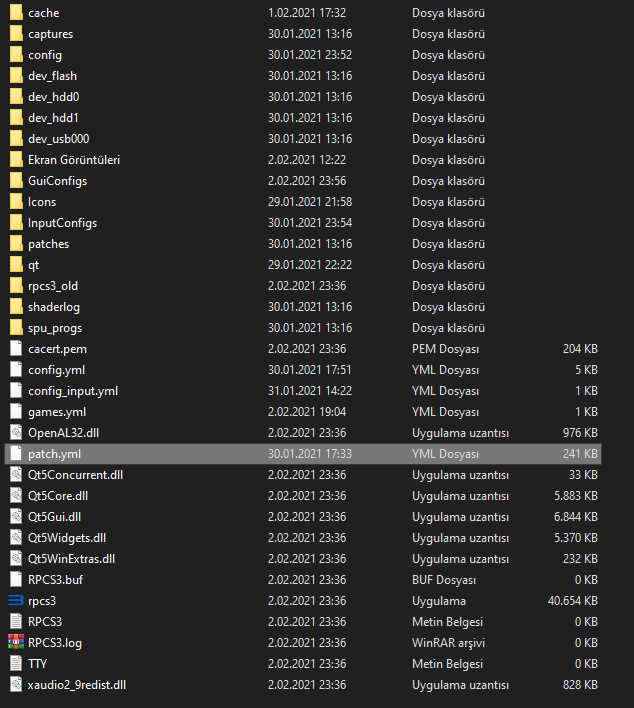Click the dev_flash folder icon
The image size is (634, 708).
coord(16,76)
